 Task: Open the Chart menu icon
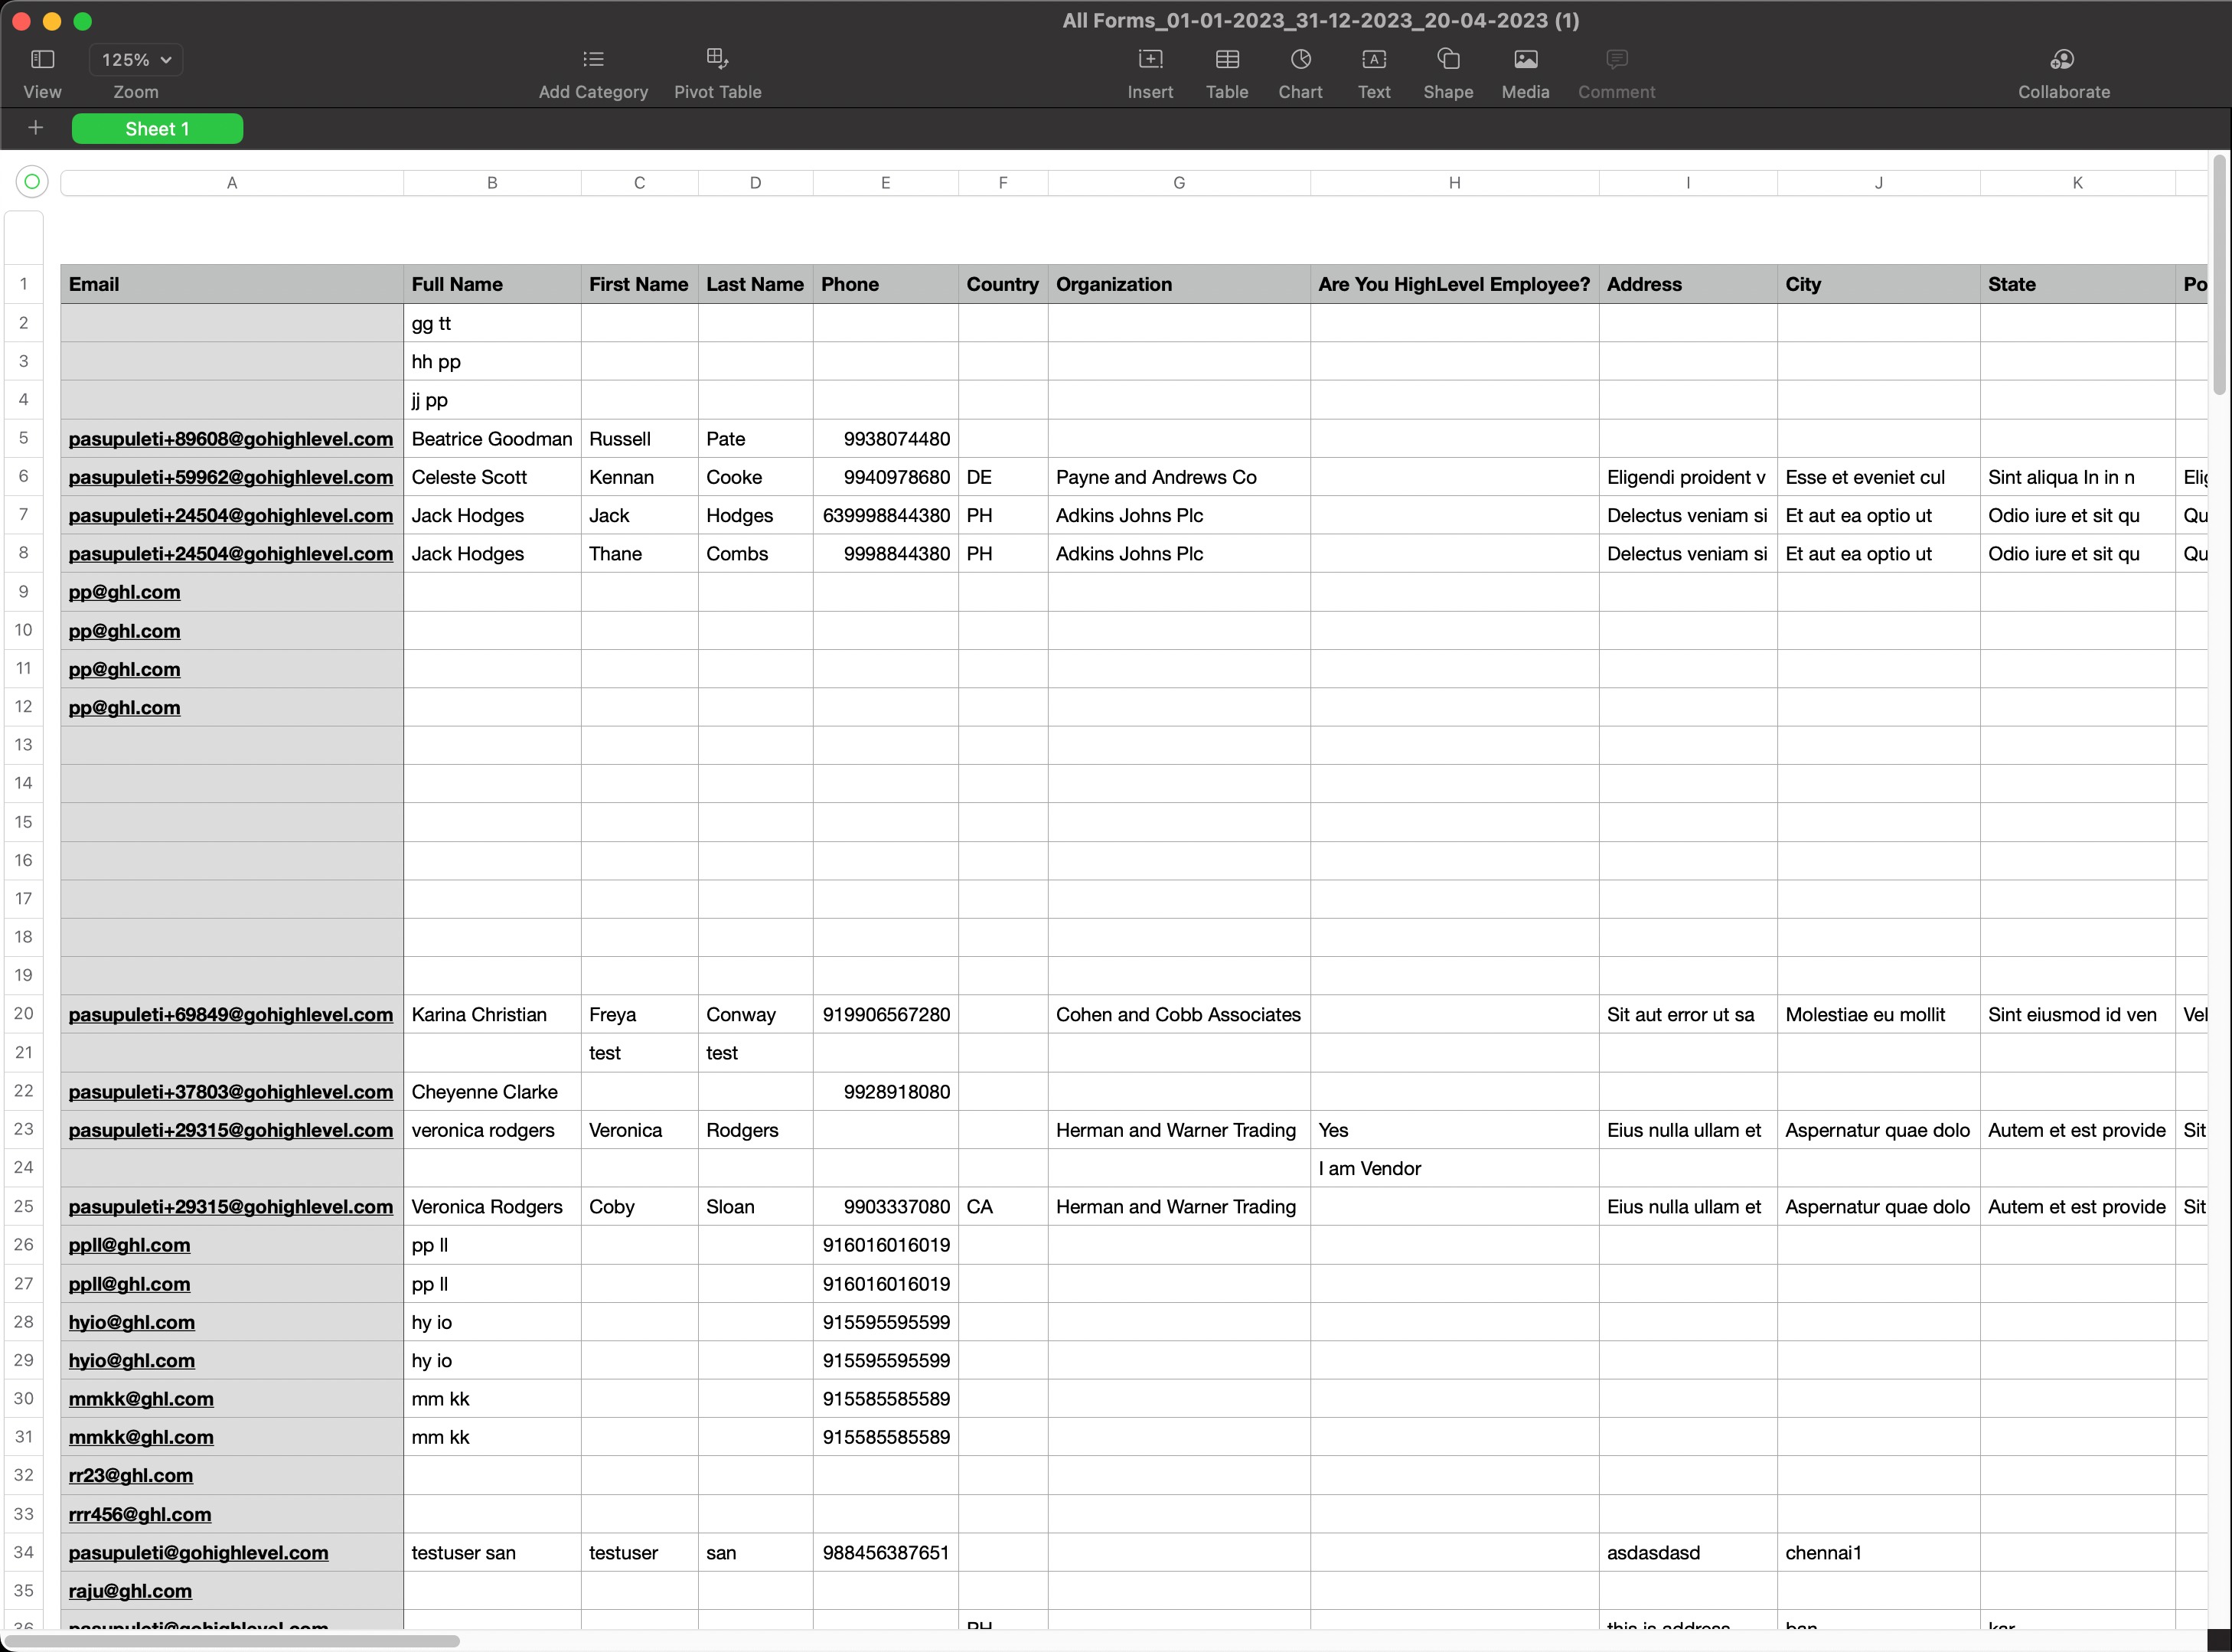click(x=1300, y=60)
